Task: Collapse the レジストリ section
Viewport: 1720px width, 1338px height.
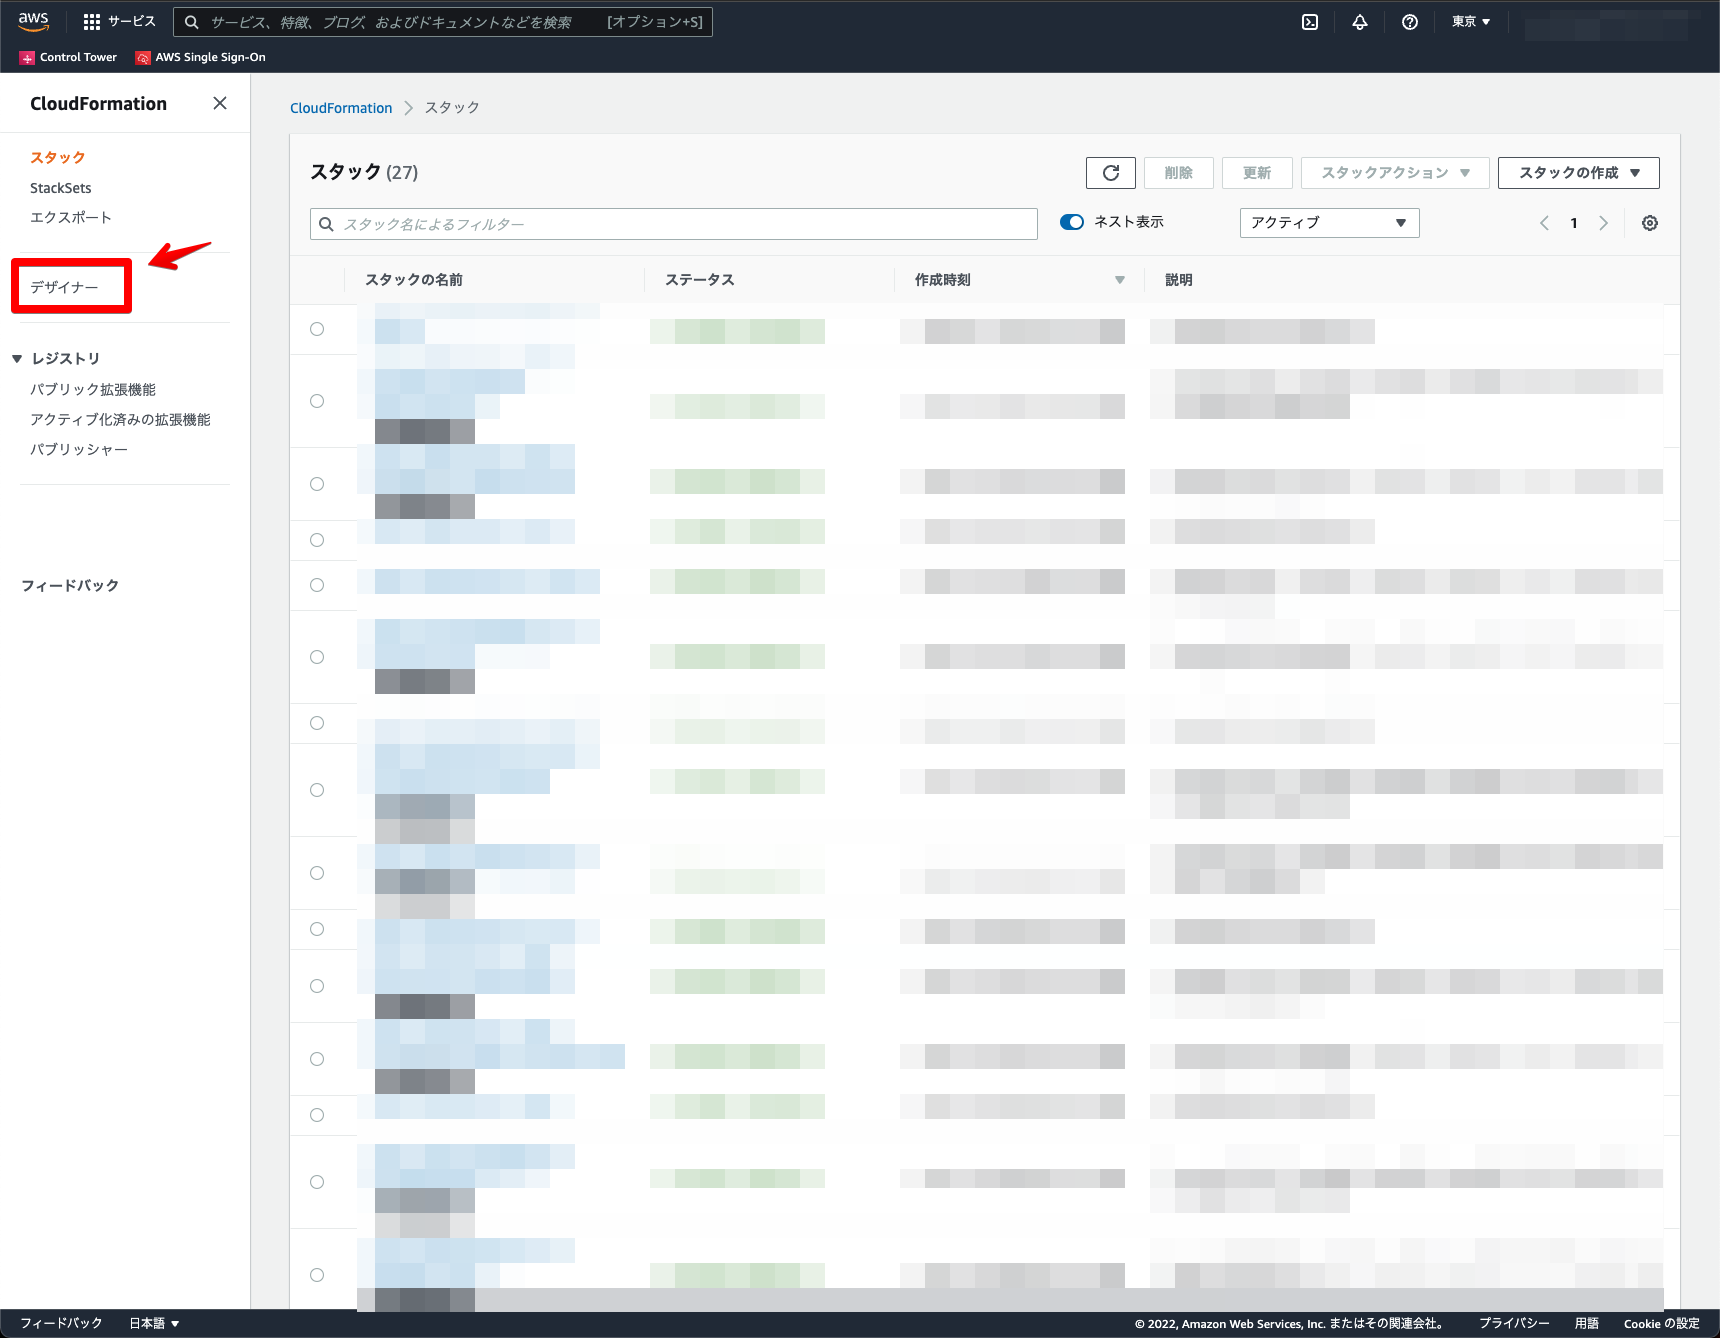Action: [x=17, y=358]
